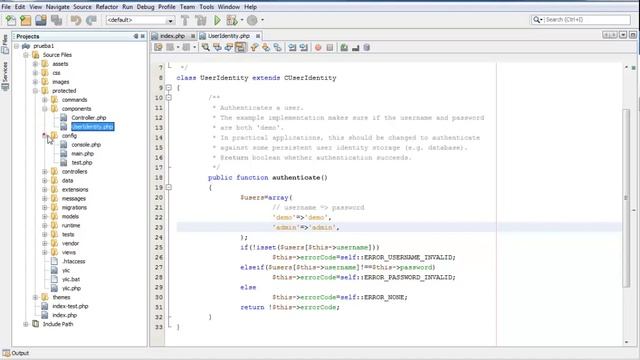
Task: Open the Refactor menu
Action: point(107,7)
